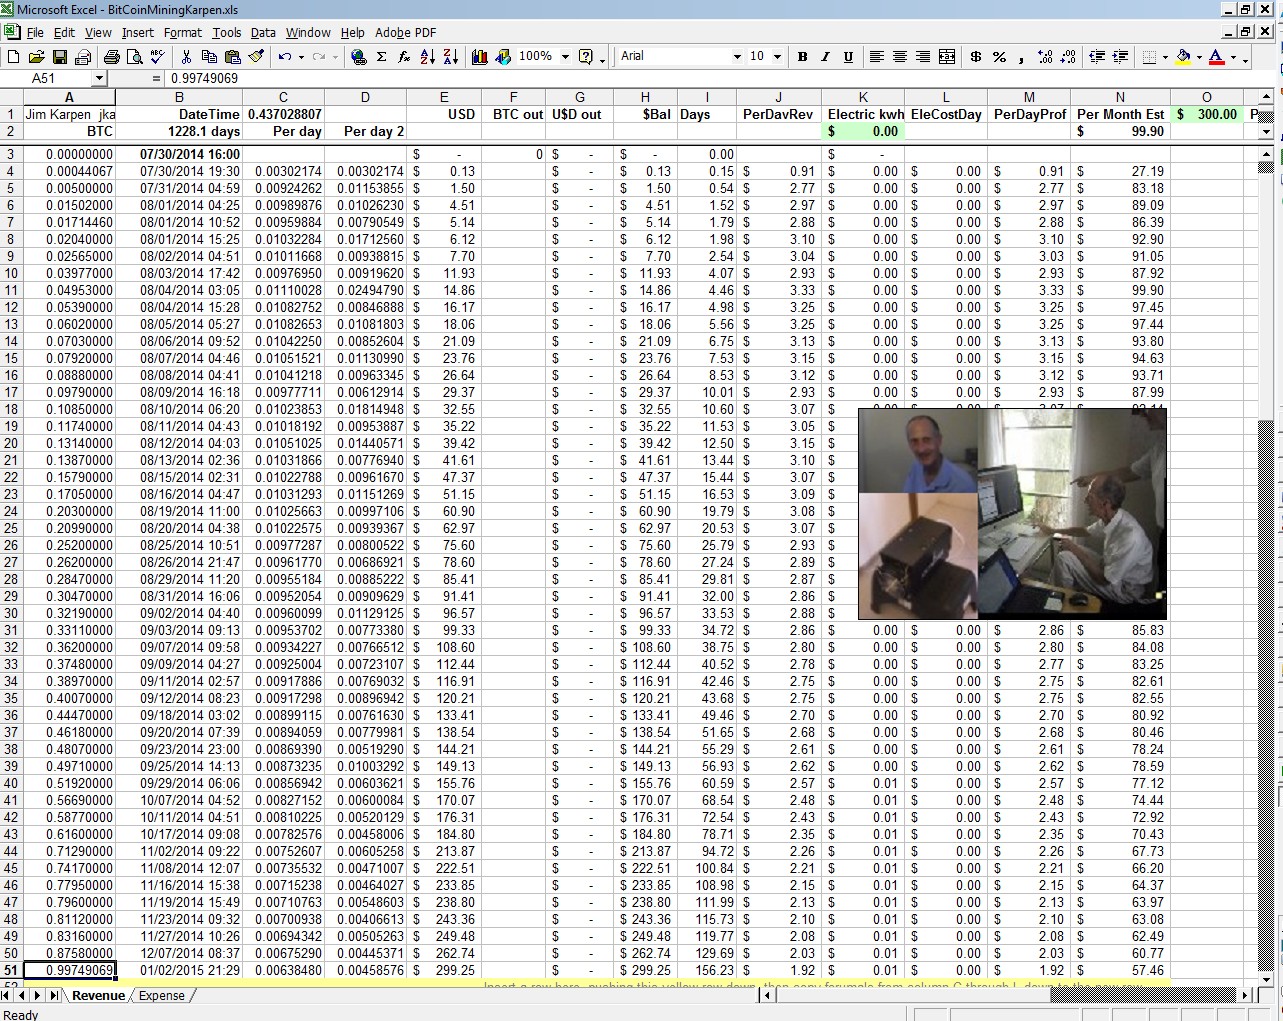Expand the Name Box dropdown

[99, 78]
